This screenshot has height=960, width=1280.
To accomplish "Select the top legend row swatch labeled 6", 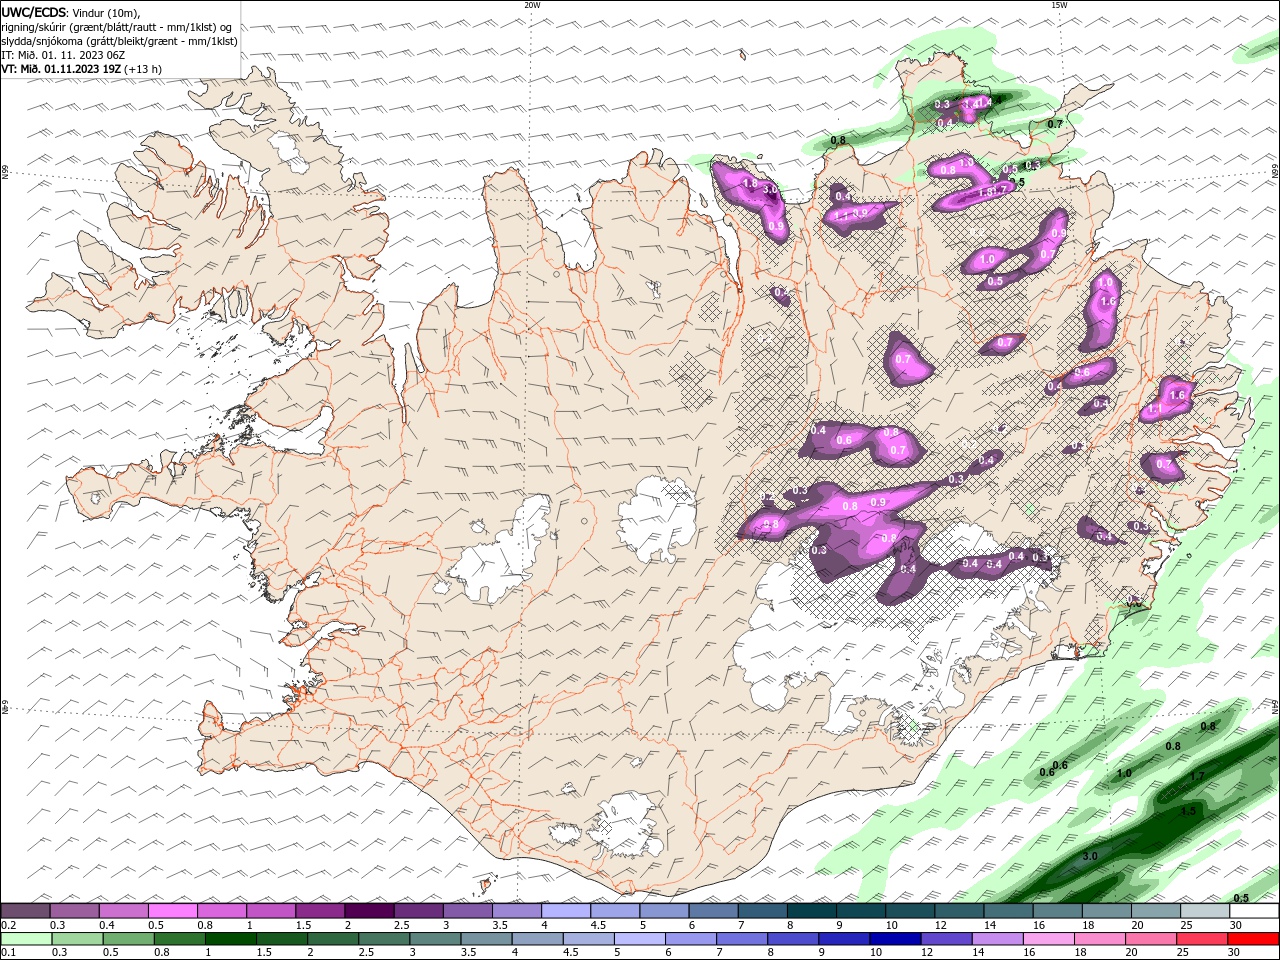I will (713, 911).
